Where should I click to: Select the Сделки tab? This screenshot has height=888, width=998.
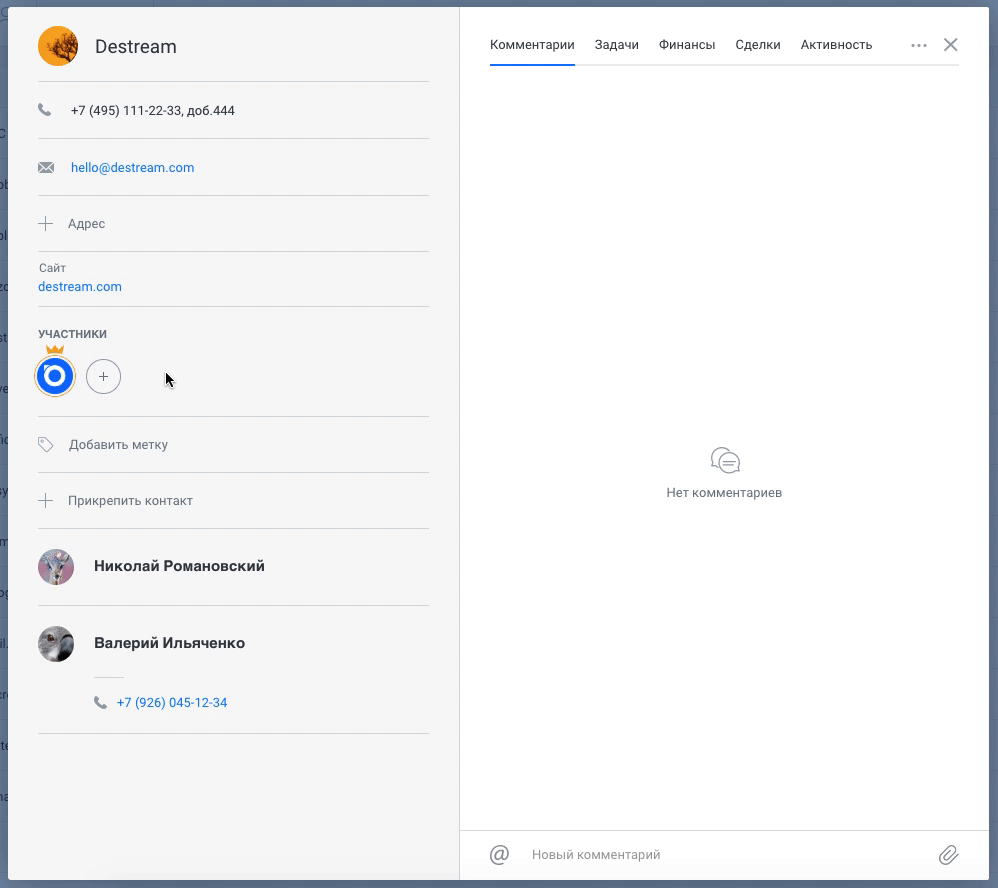(x=757, y=45)
